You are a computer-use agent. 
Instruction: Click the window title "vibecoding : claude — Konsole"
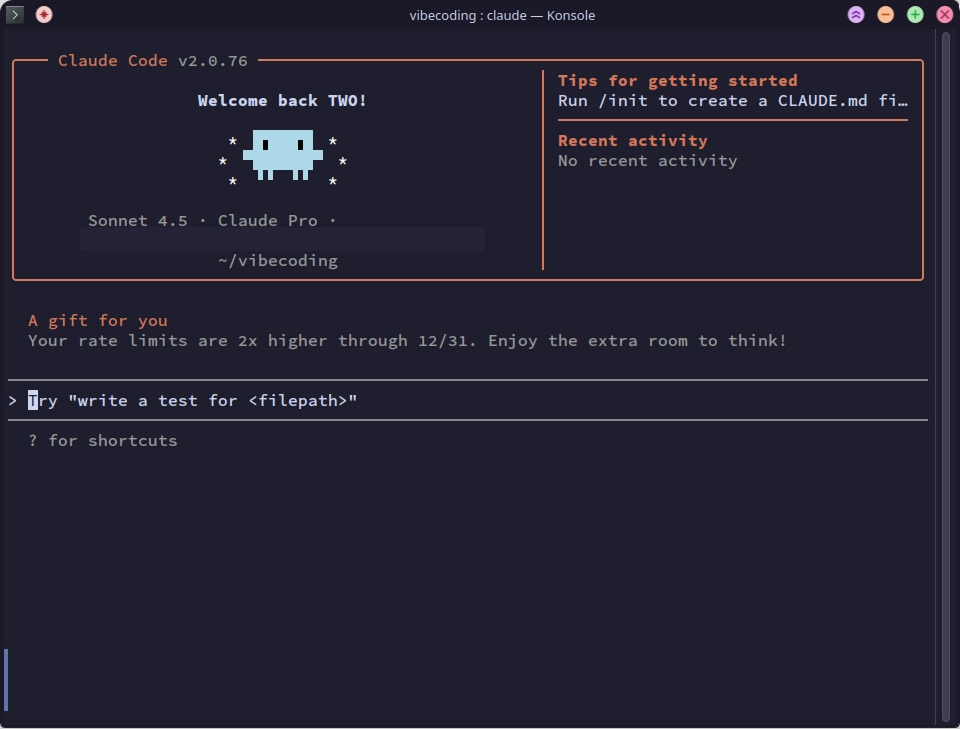pyautogui.click(x=502, y=15)
